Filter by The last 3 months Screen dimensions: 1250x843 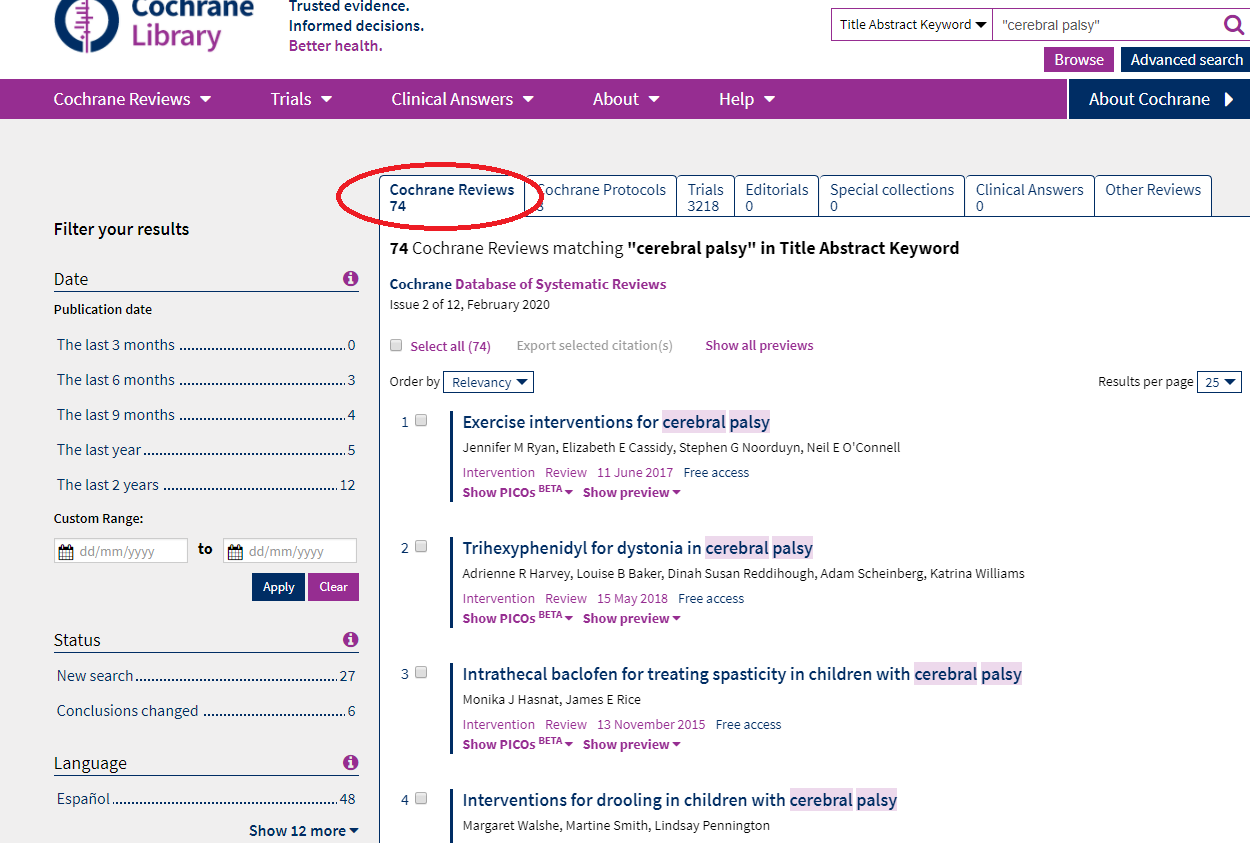pos(206,345)
